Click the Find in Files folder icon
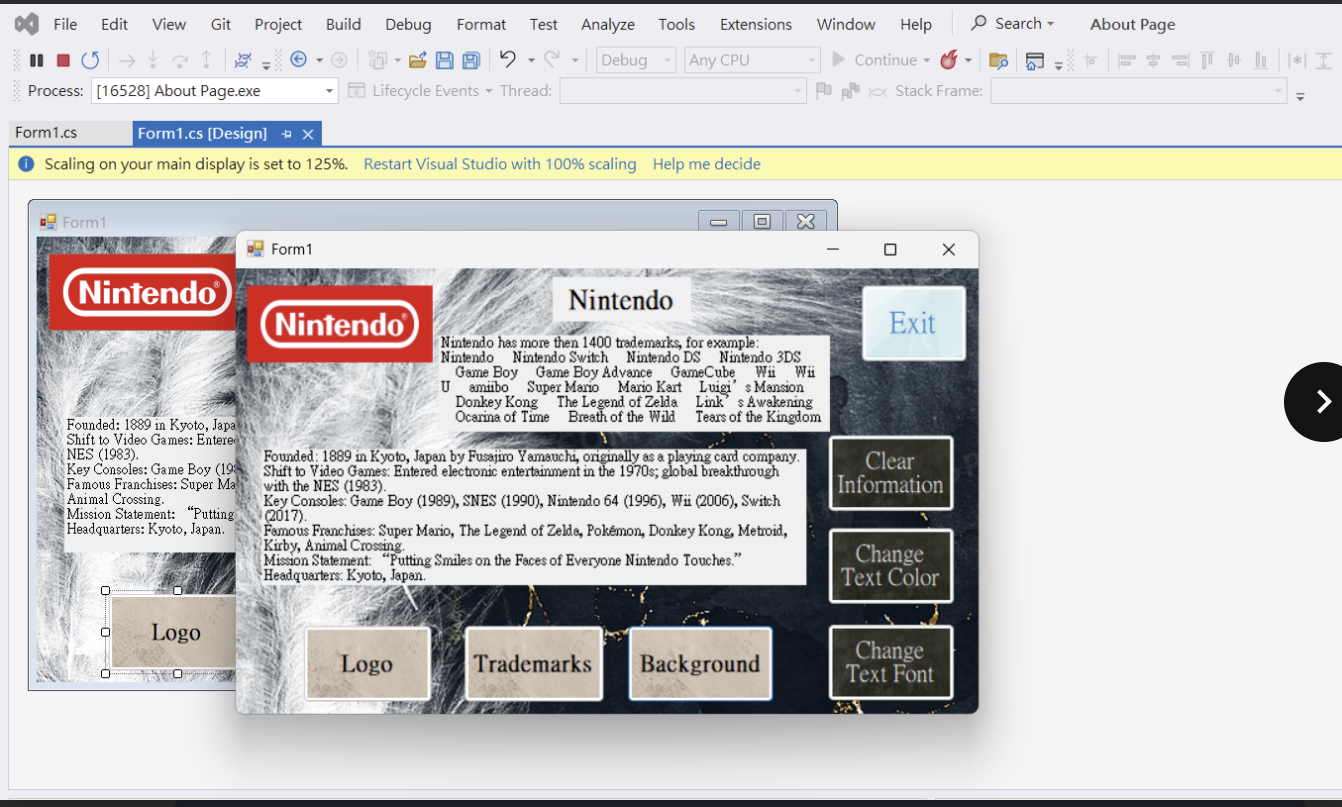Image resolution: width=1342 pixels, height=807 pixels. (997, 61)
